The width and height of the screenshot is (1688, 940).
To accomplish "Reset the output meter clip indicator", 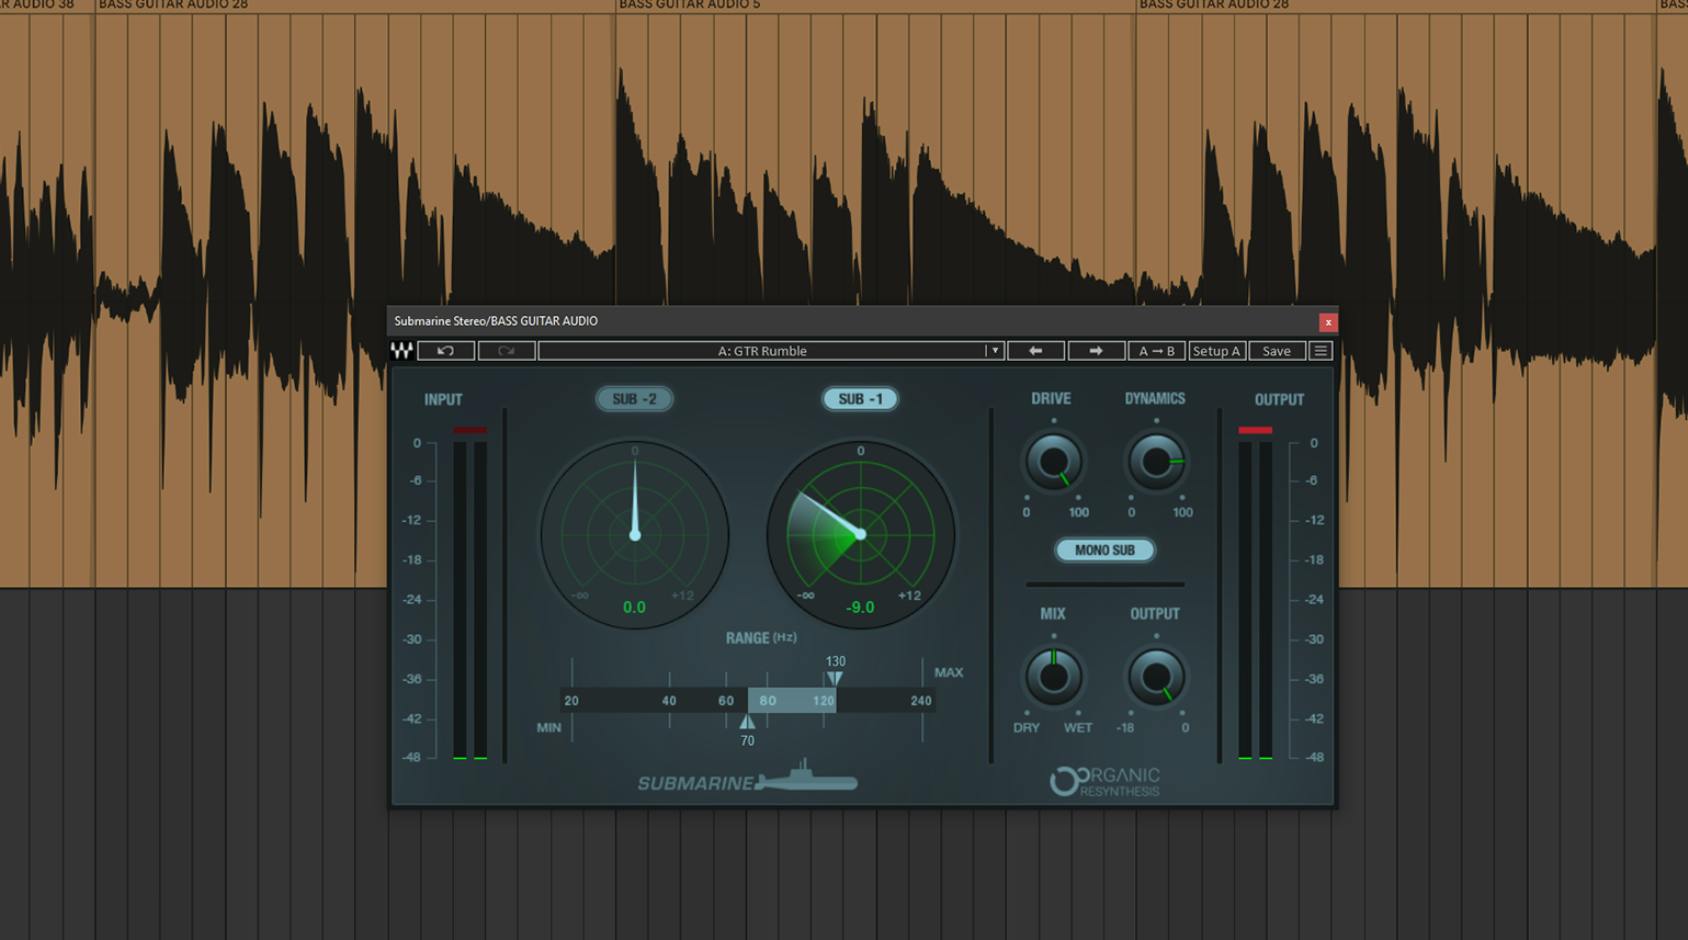I will coord(1255,430).
